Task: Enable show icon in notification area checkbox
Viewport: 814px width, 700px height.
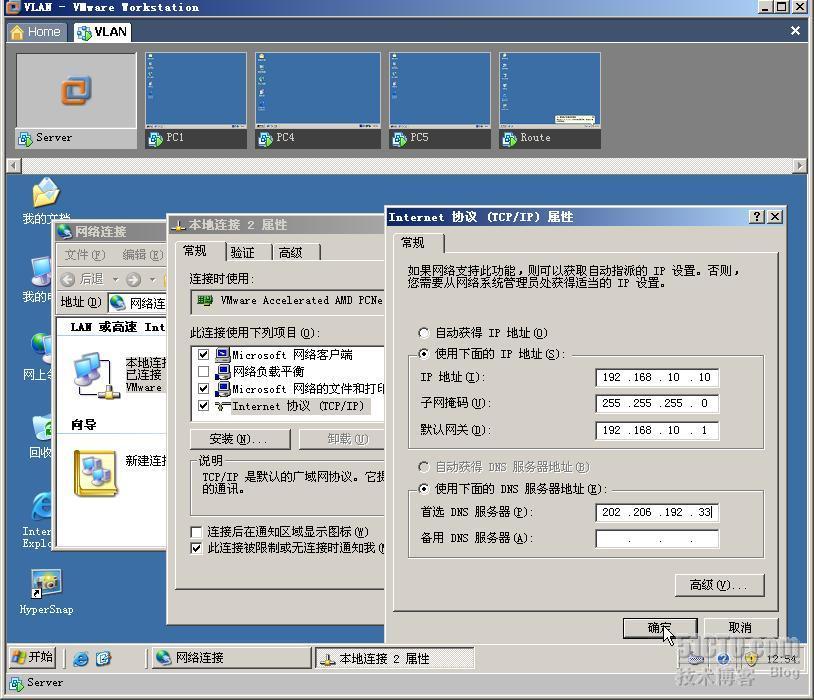Action: [x=196, y=532]
